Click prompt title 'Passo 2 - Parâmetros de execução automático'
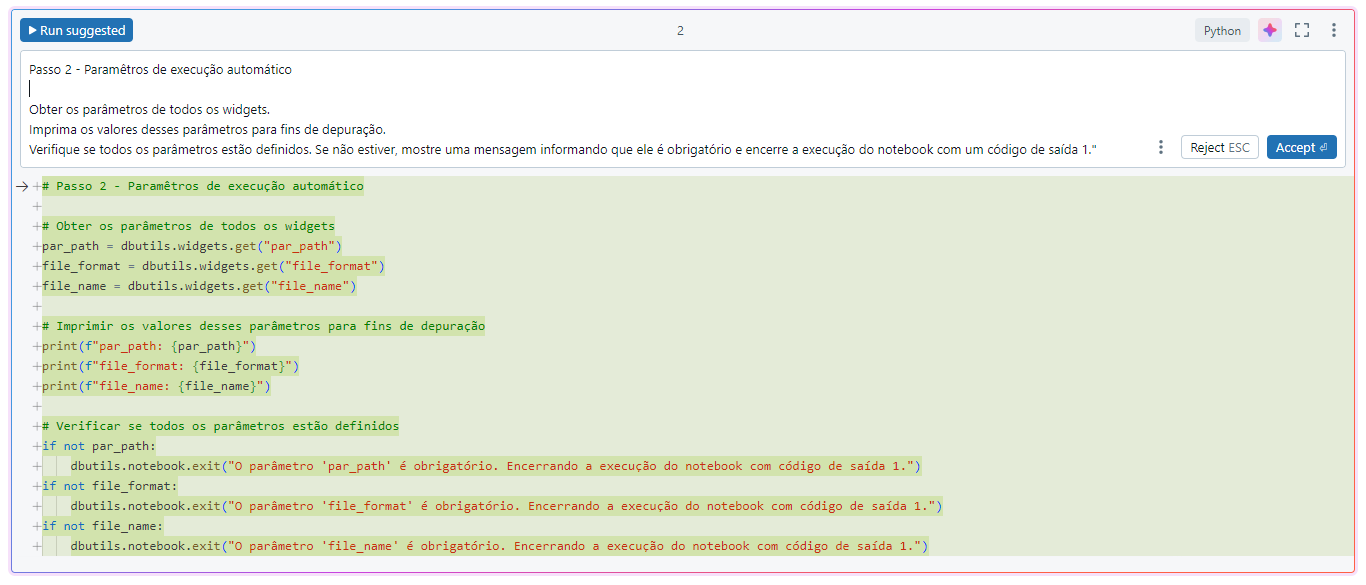 [160, 70]
